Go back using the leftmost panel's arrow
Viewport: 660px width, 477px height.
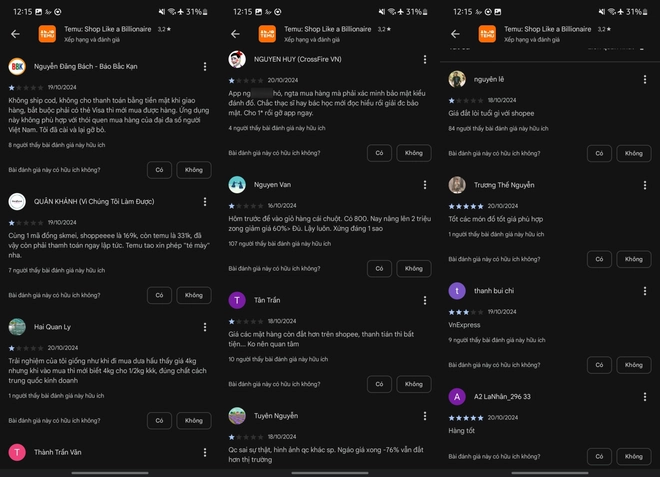15,33
